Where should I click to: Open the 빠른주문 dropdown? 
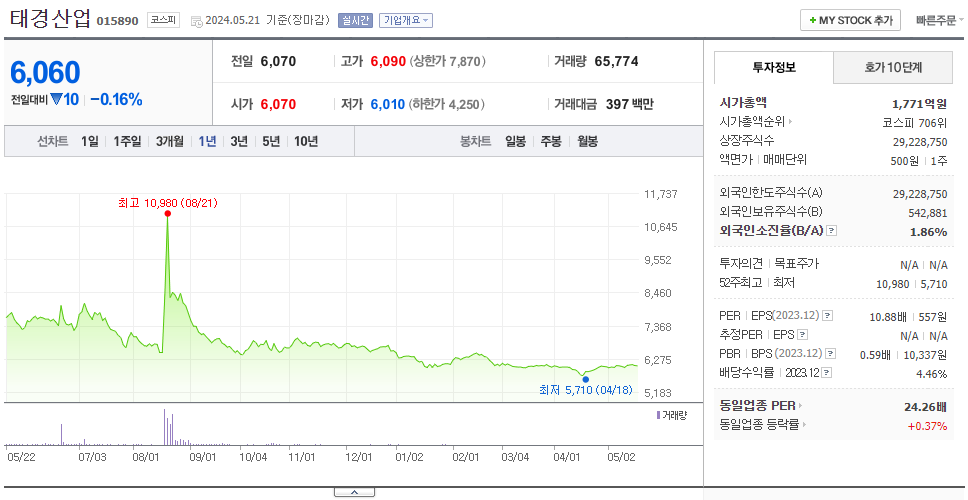(940, 20)
